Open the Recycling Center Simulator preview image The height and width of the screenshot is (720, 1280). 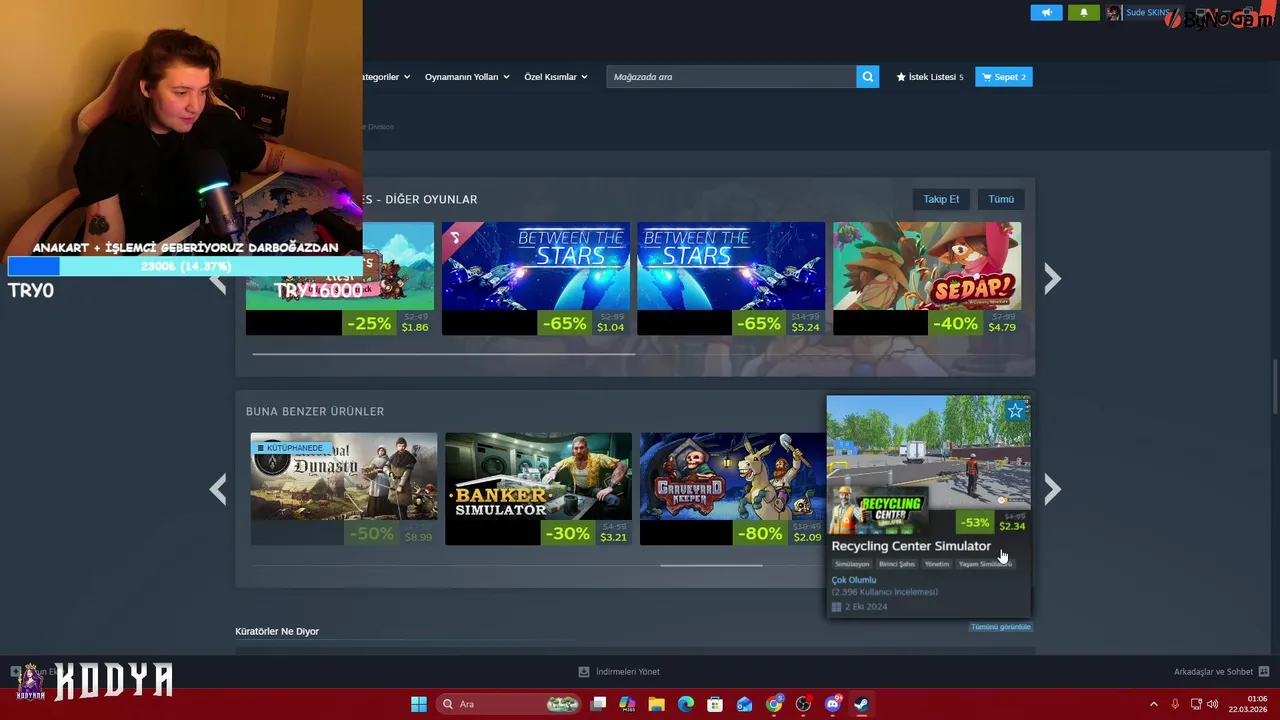coord(929,453)
